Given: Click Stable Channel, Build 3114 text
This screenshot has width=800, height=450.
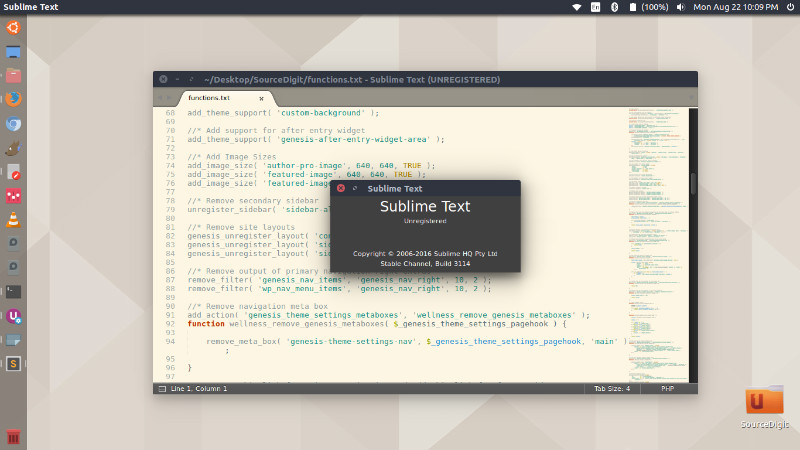Looking at the screenshot, I should point(425,264).
